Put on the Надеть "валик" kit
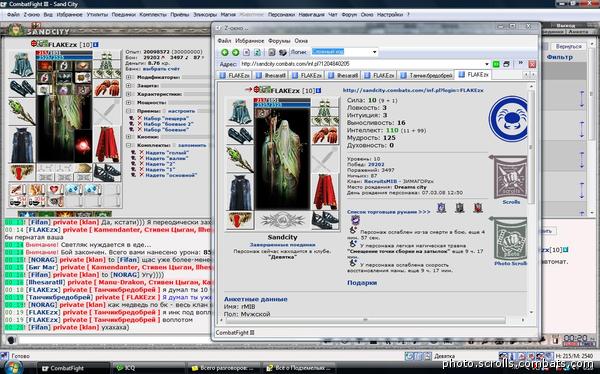Viewport: 600px width, 374px height. (166, 158)
